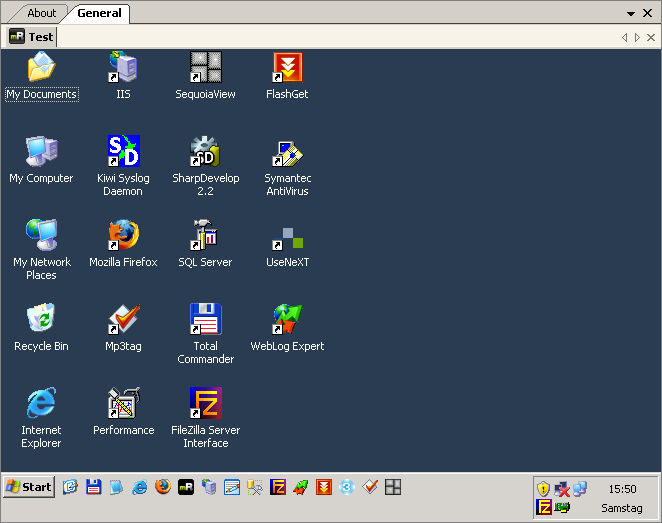The image size is (662, 523).
Task: Click the SharpDevelop 2.2 desktop icon
Action: (205, 166)
